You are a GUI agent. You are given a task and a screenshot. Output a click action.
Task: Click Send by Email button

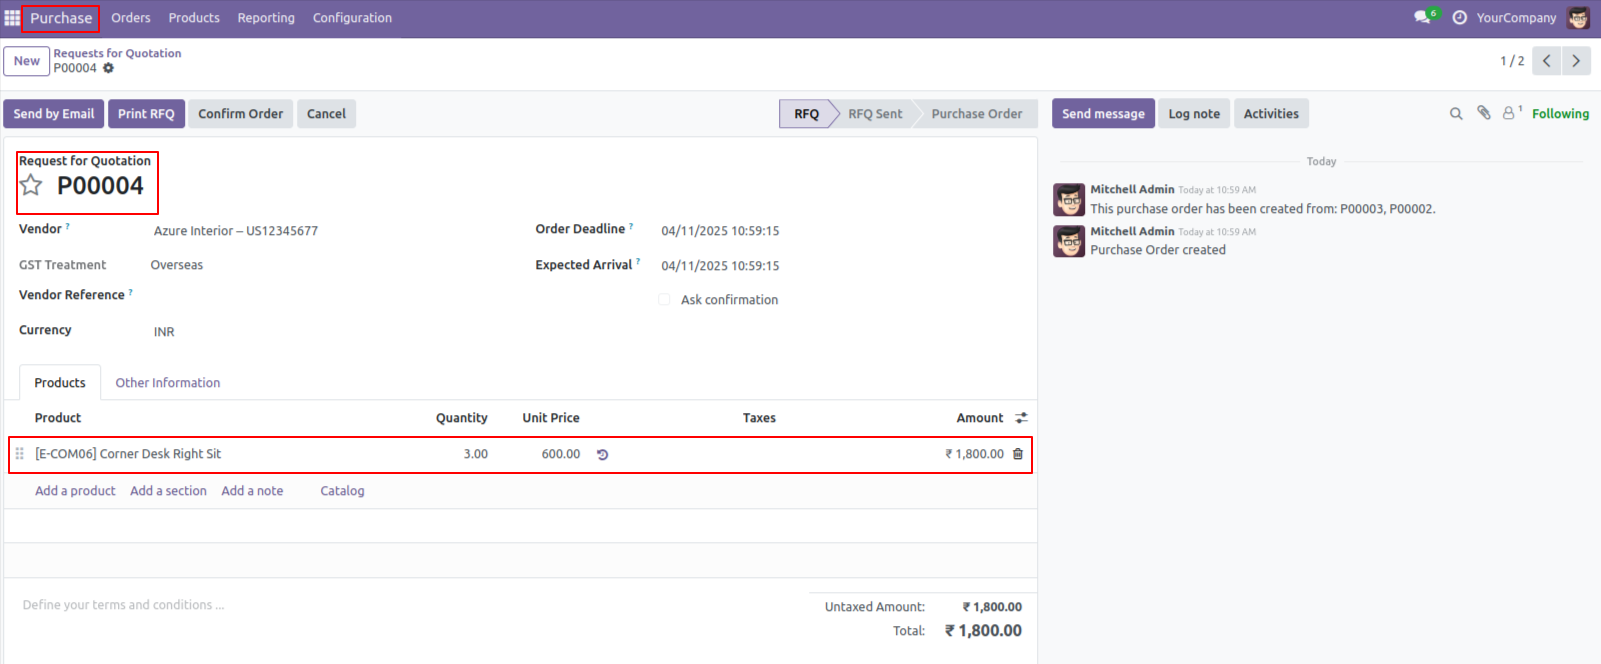[x=54, y=114]
